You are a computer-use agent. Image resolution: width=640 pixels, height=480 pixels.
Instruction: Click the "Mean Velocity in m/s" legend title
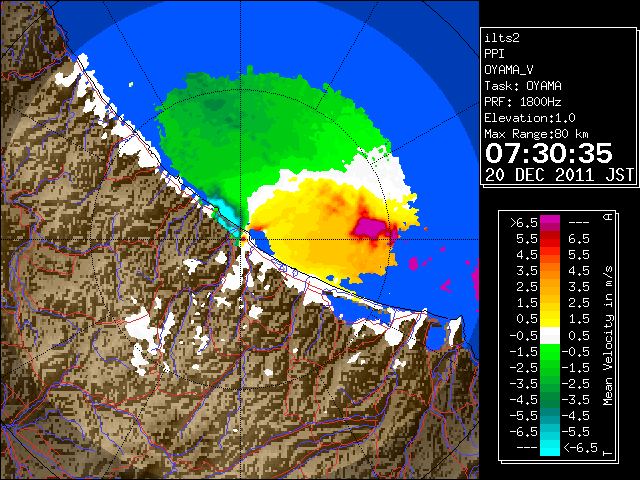(x=608, y=336)
